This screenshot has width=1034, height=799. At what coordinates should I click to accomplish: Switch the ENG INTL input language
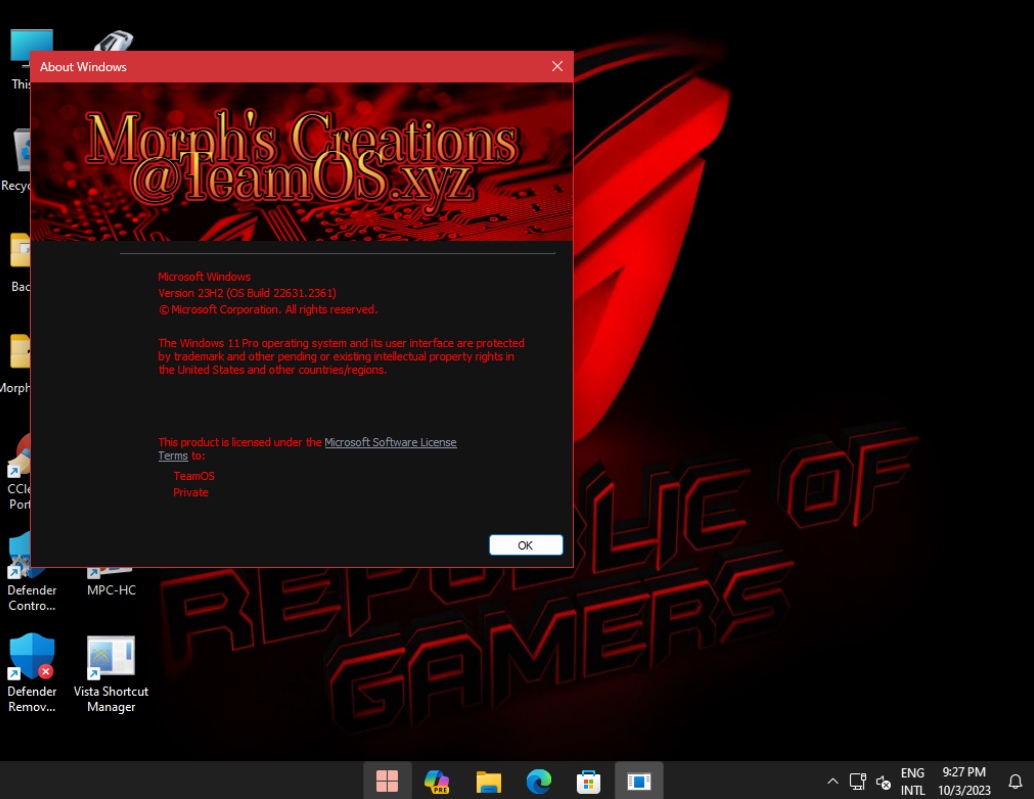tap(913, 781)
